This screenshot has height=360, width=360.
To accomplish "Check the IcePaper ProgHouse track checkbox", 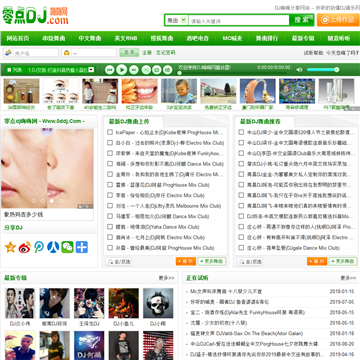I will click(x=110, y=132).
